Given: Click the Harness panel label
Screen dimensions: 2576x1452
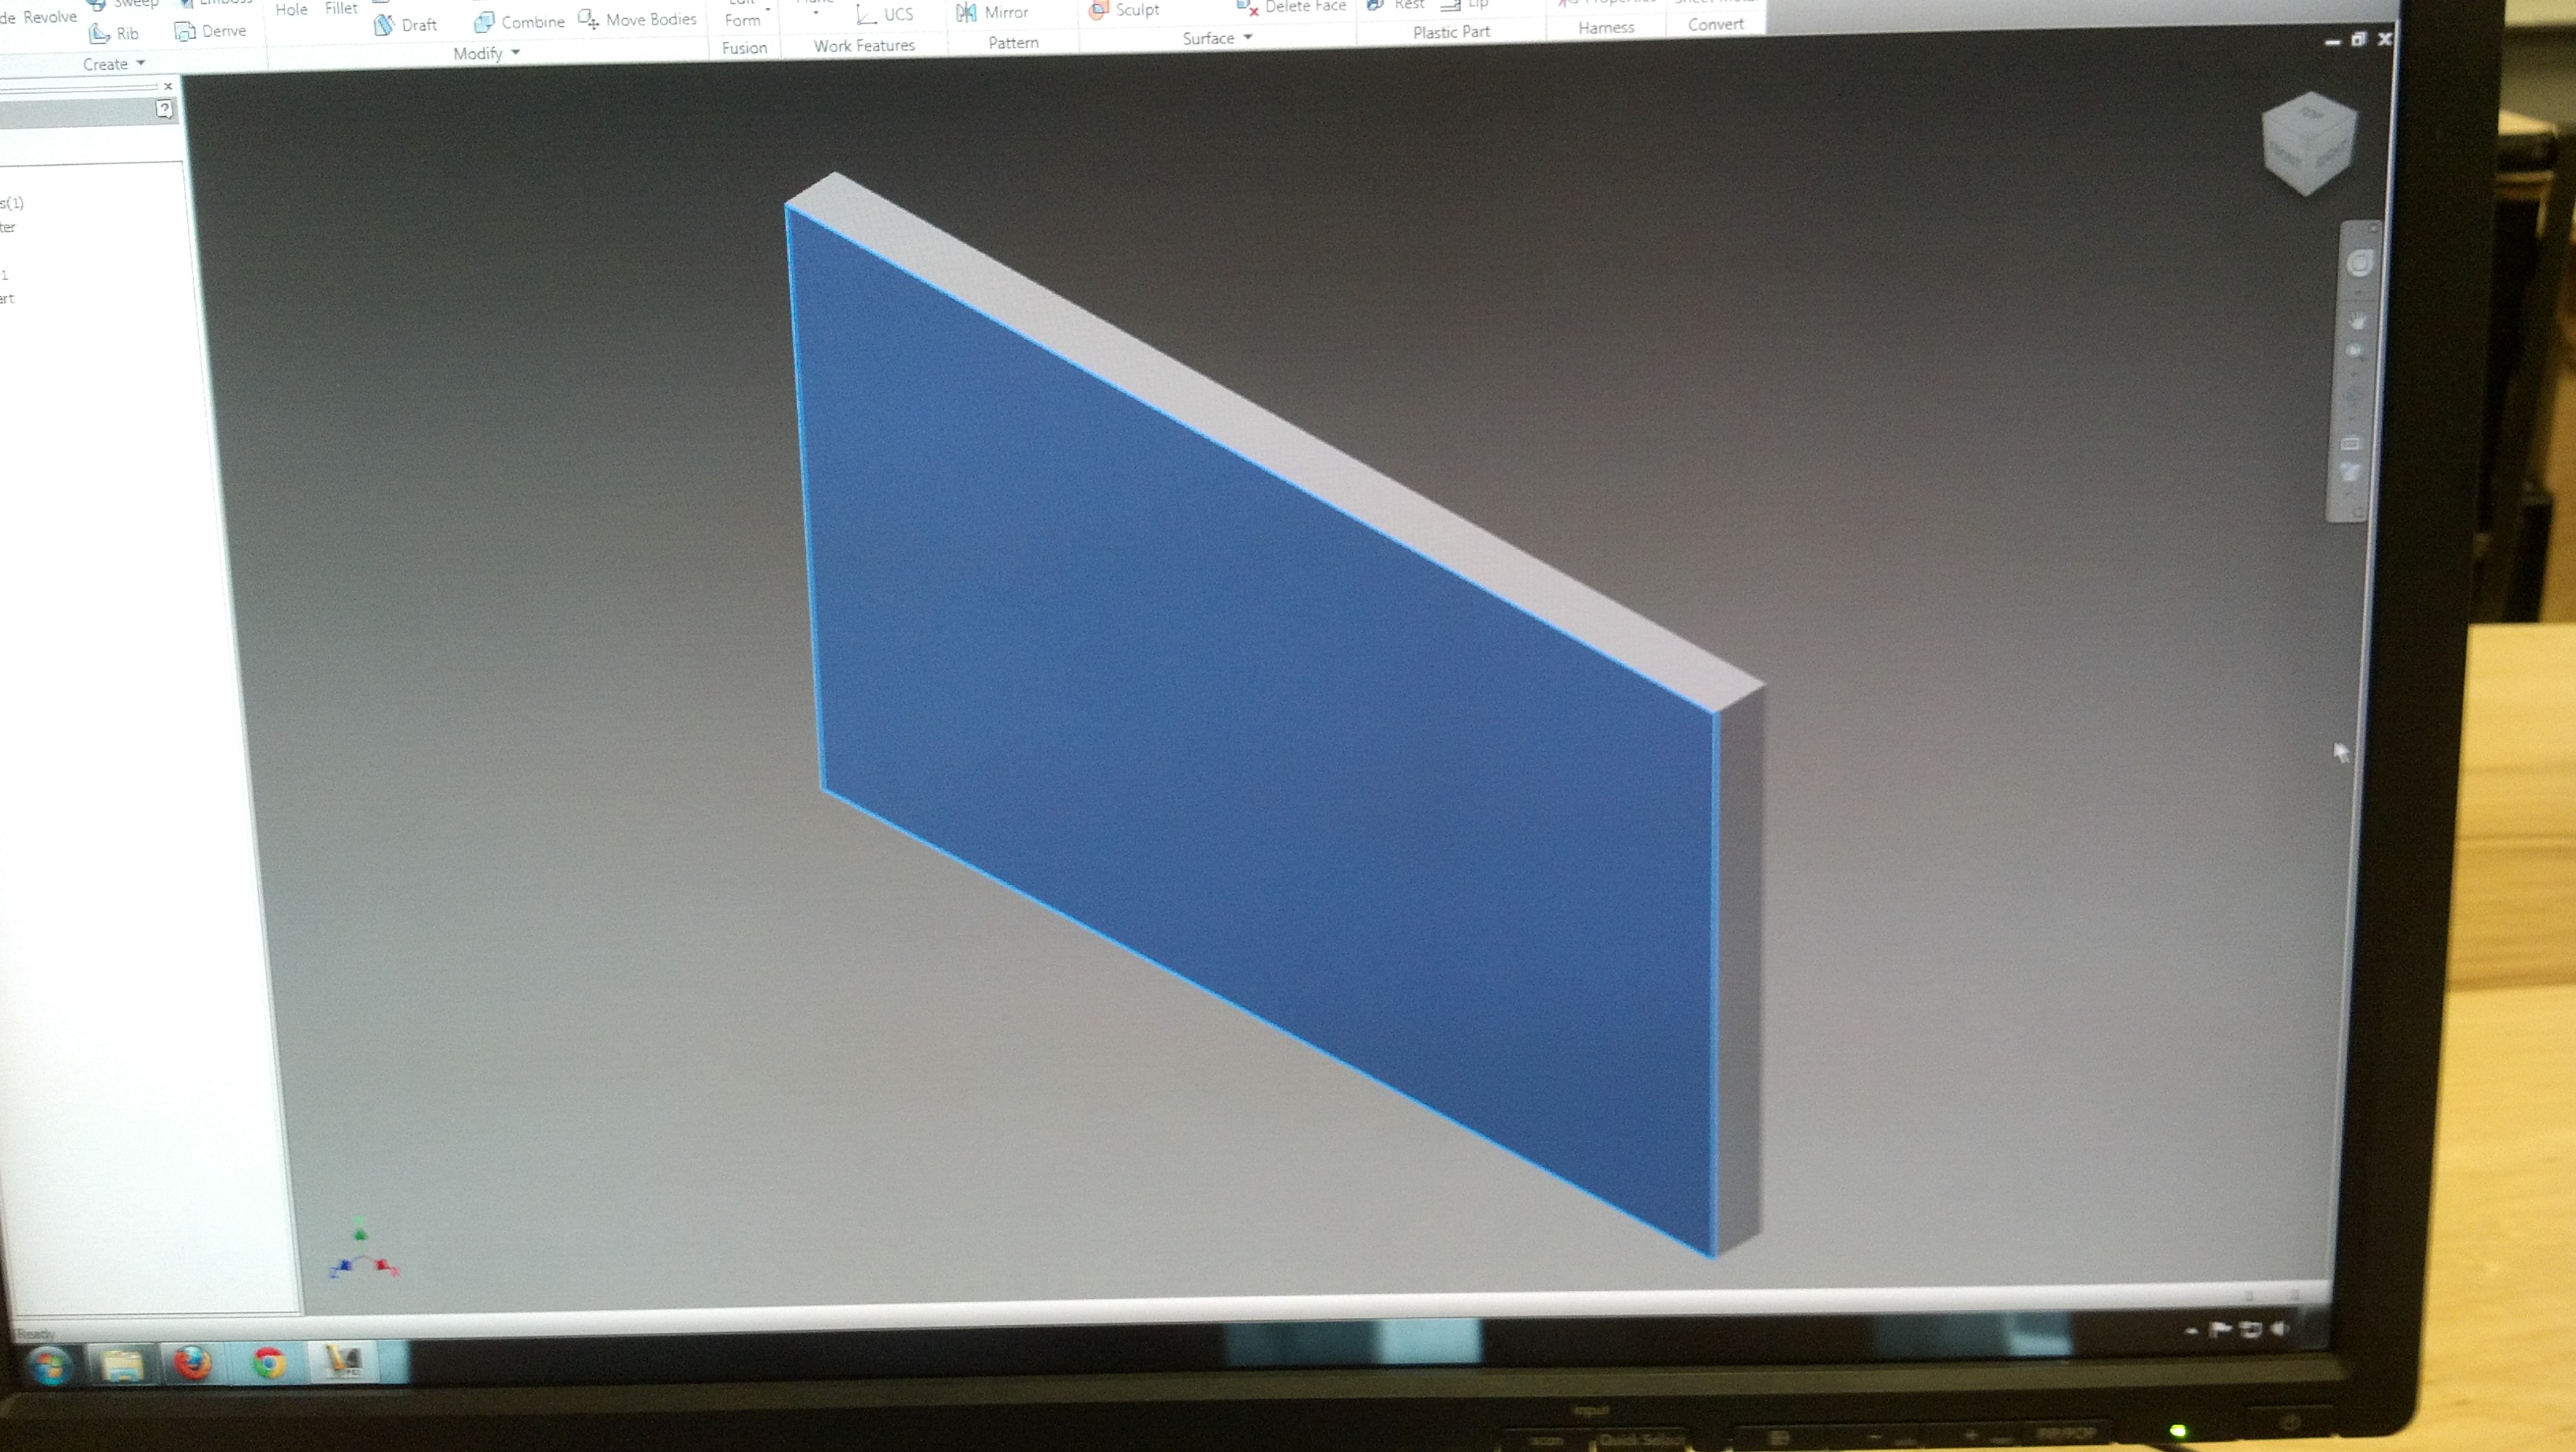Looking at the screenshot, I should [x=1606, y=28].
